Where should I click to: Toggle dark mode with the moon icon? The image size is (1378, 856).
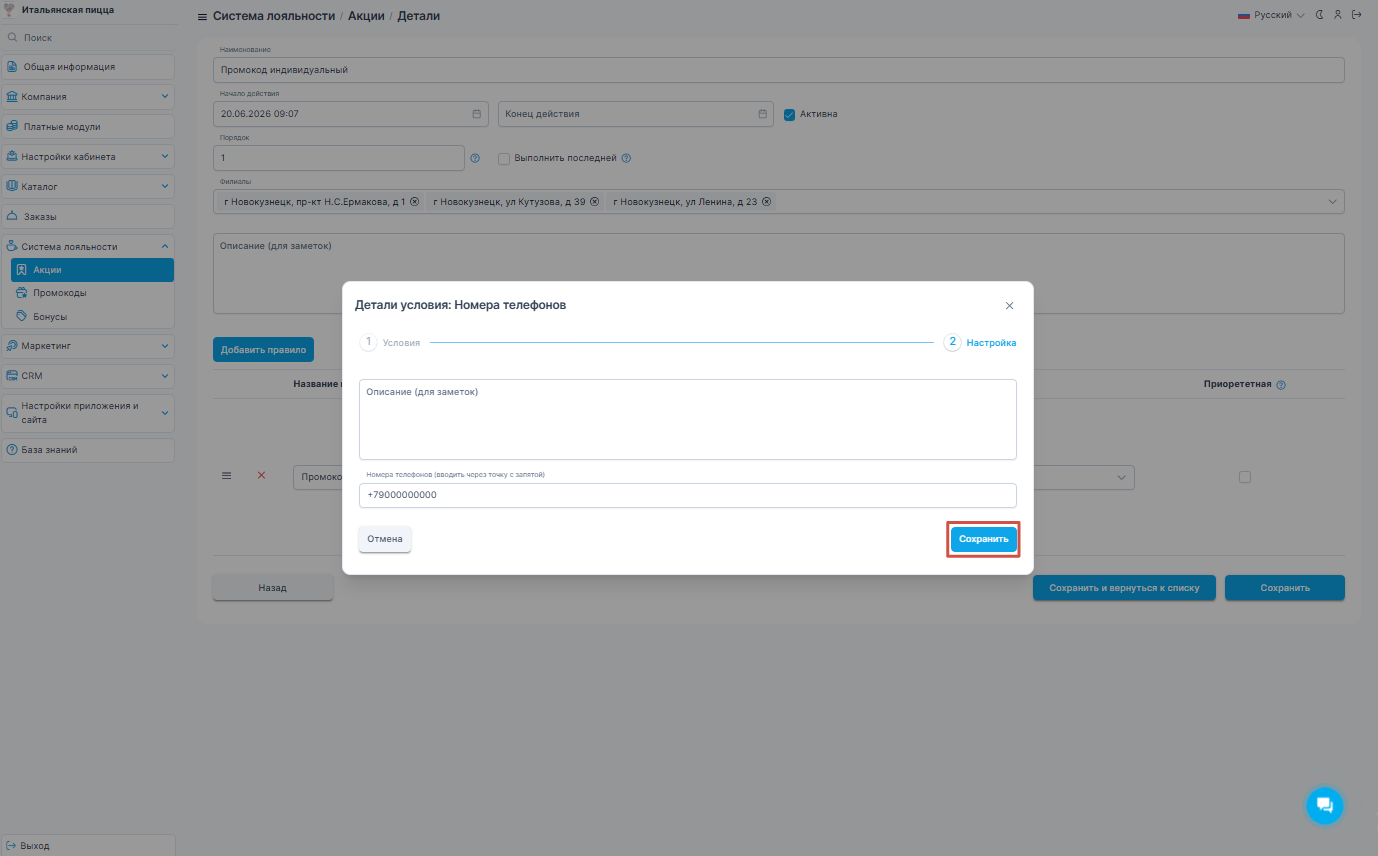pyautogui.click(x=1320, y=15)
